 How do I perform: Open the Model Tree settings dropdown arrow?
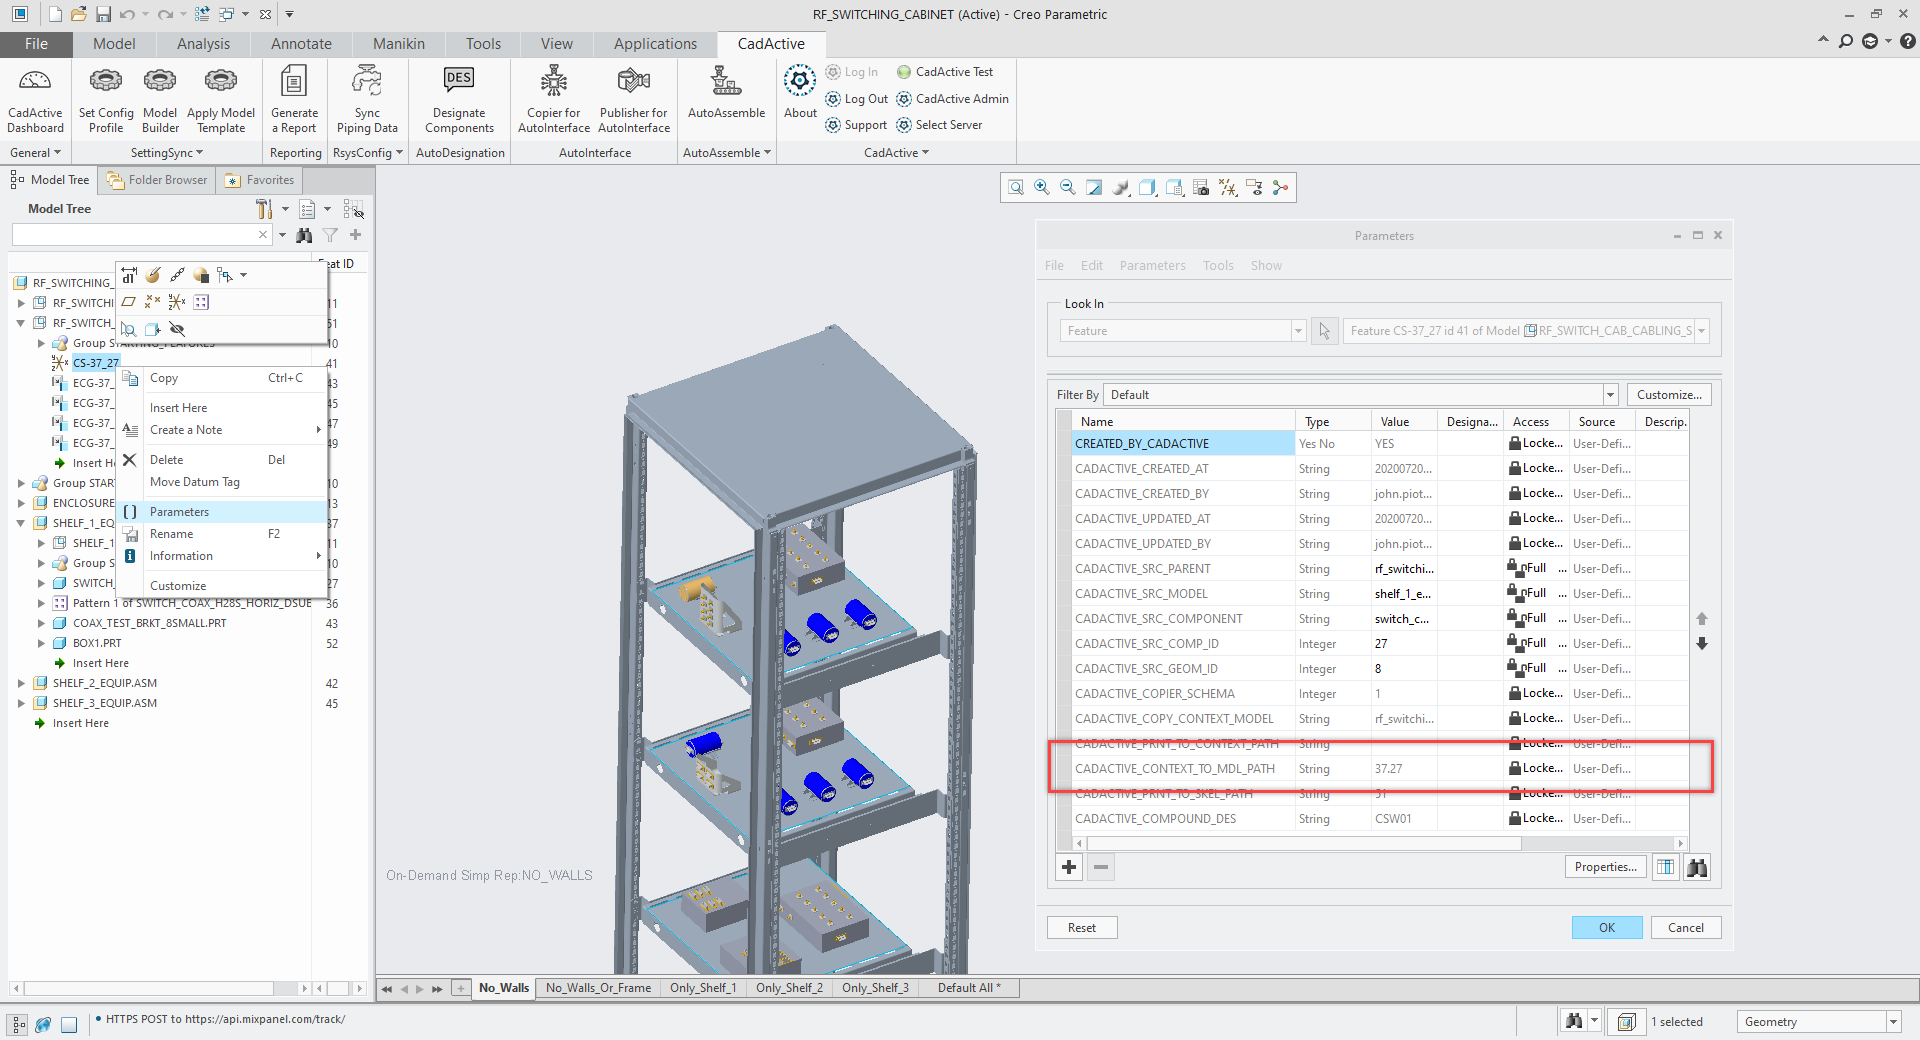285,209
